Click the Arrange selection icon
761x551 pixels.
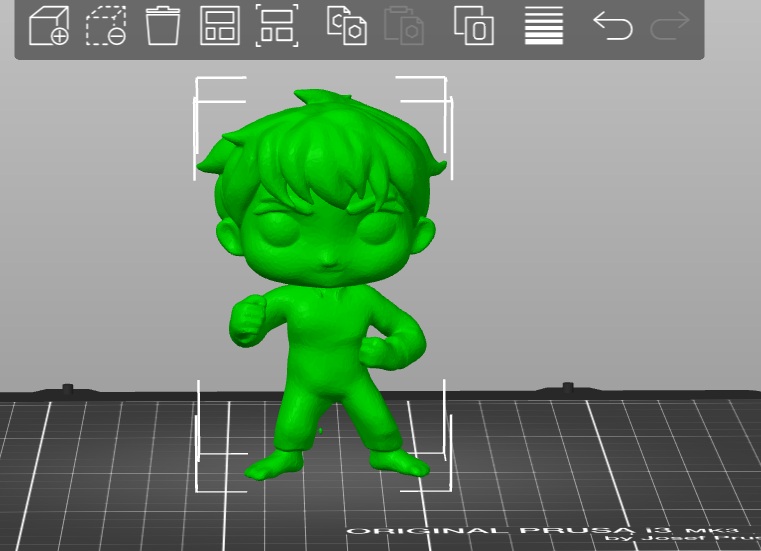(x=277, y=26)
